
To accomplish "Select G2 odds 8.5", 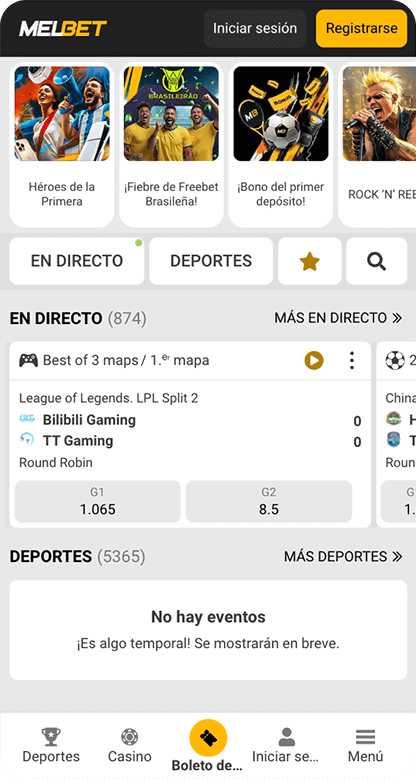I will coord(269,501).
